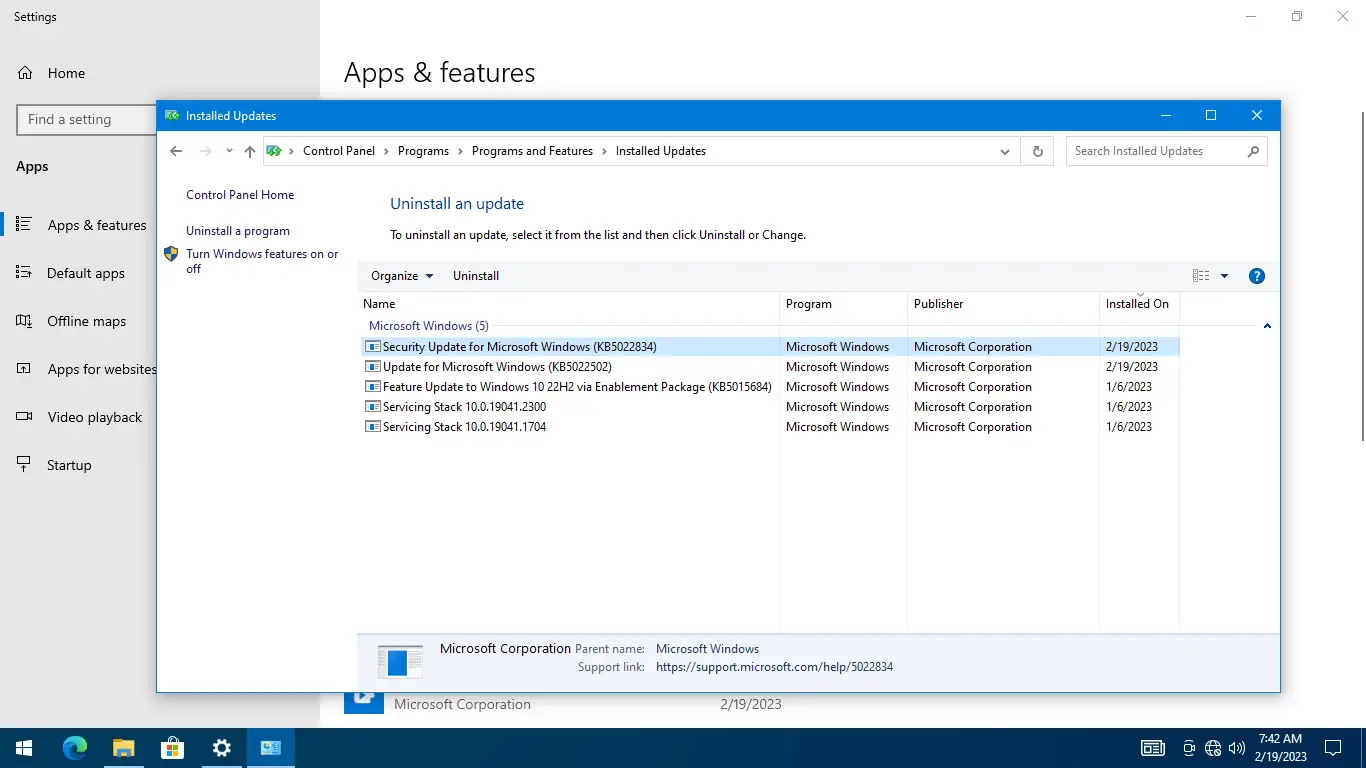Open the Control Panel Home link
1366x768 pixels.
pyautogui.click(x=240, y=195)
